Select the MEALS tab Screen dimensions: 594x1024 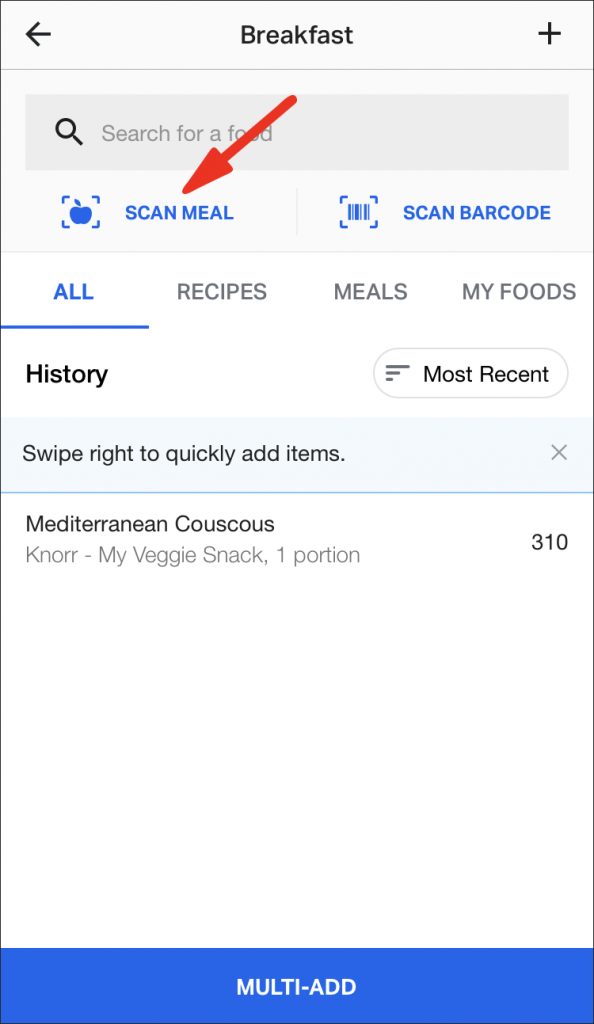pyautogui.click(x=370, y=291)
